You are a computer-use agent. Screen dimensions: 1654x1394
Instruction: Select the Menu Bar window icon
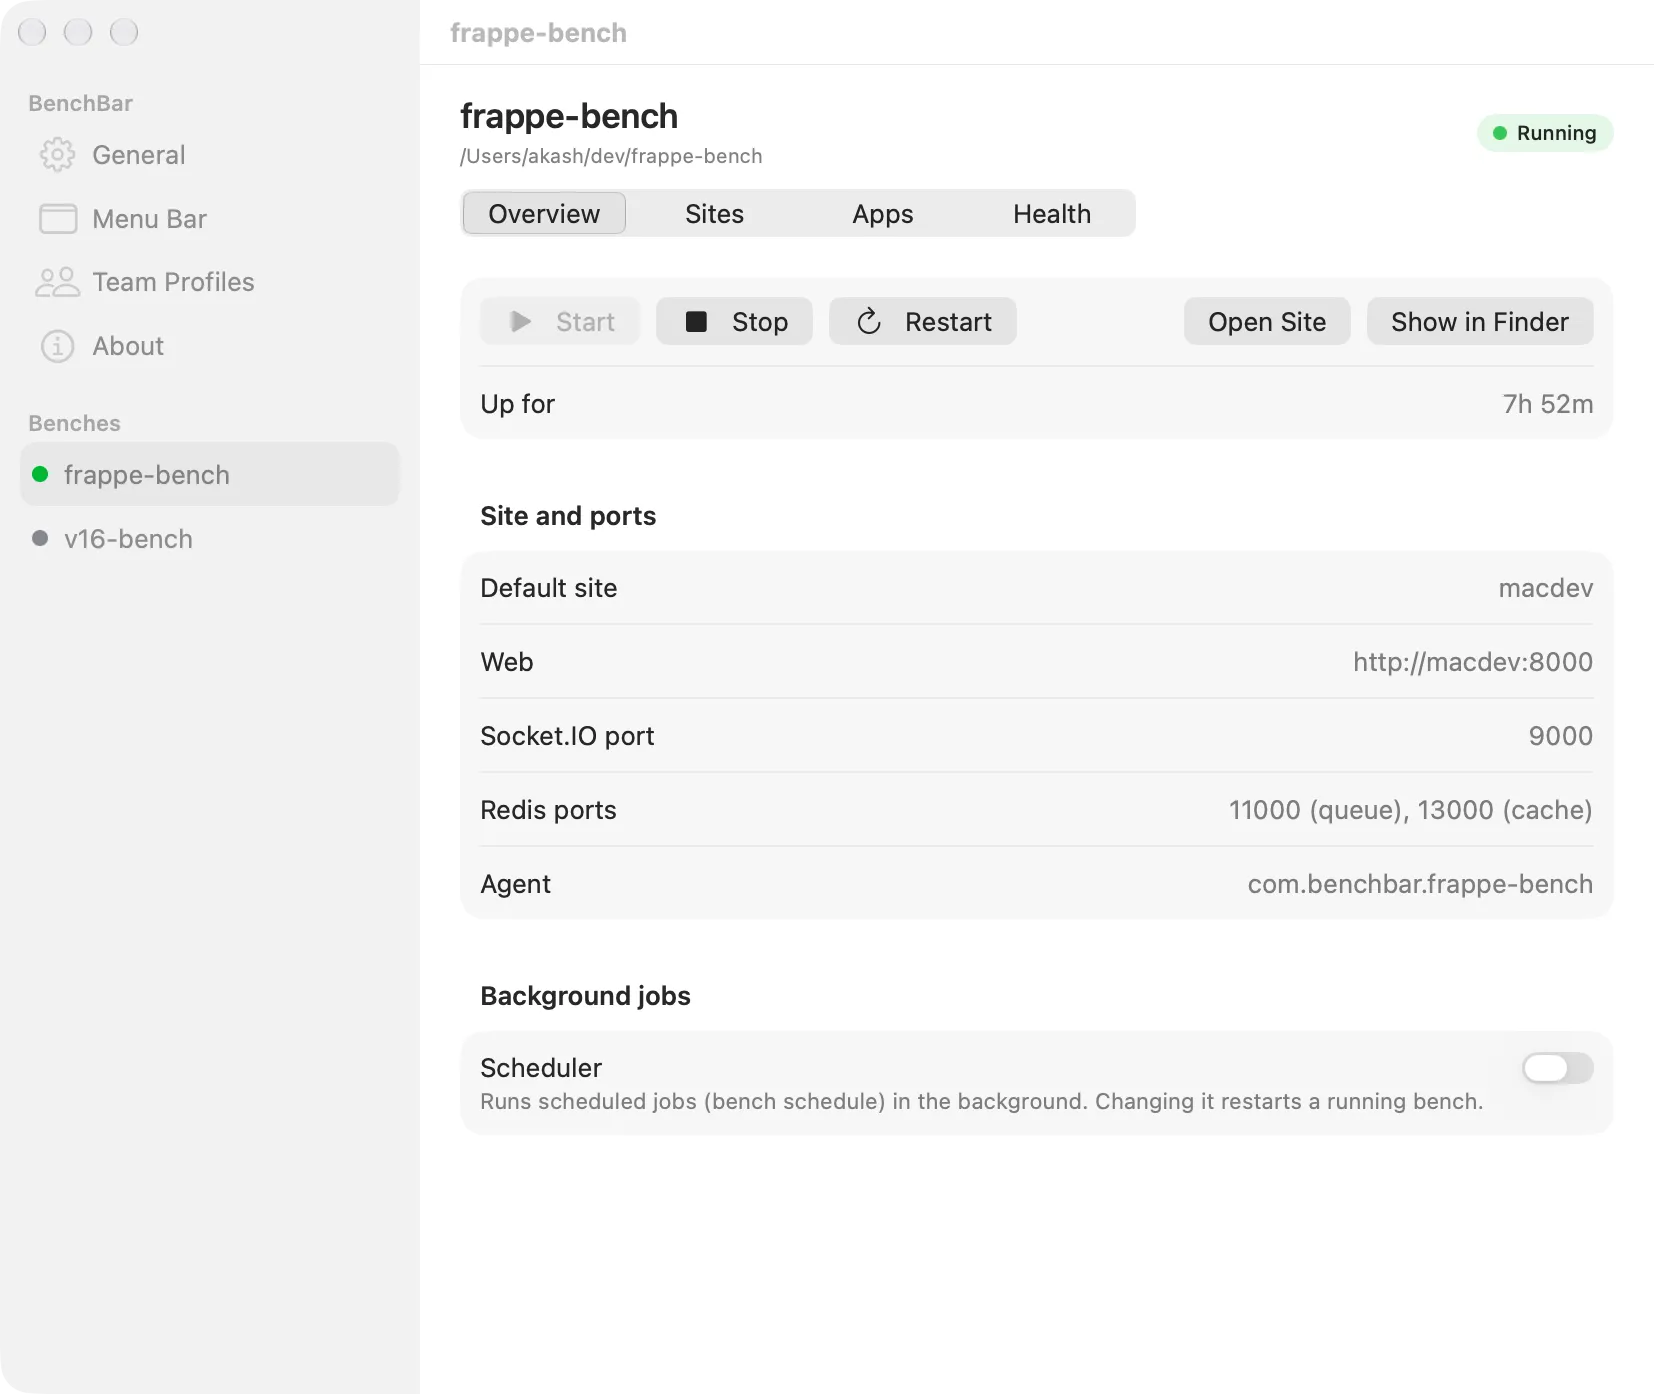click(x=58, y=219)
